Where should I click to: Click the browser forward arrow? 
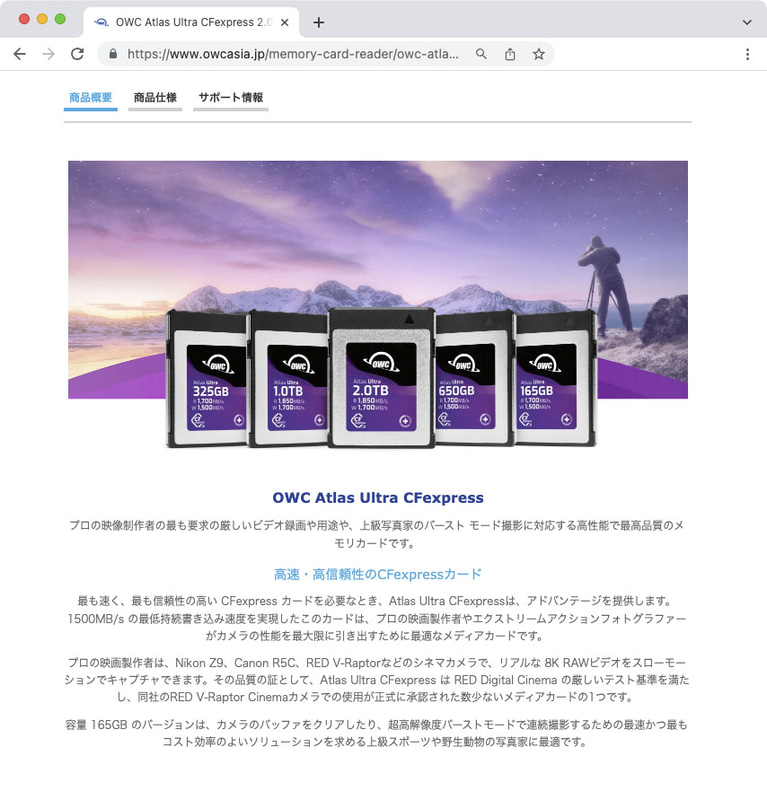[48, 54]
